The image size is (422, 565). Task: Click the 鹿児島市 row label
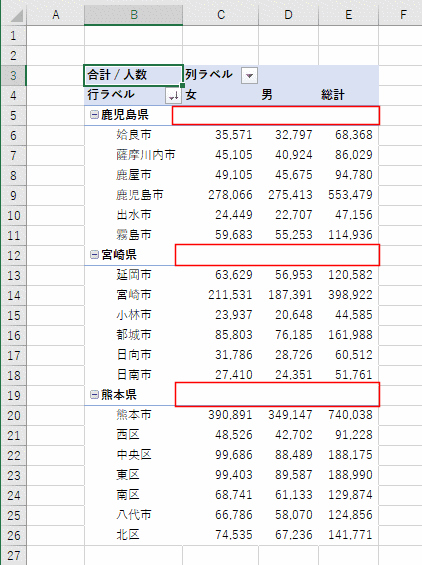click(139, 195)
